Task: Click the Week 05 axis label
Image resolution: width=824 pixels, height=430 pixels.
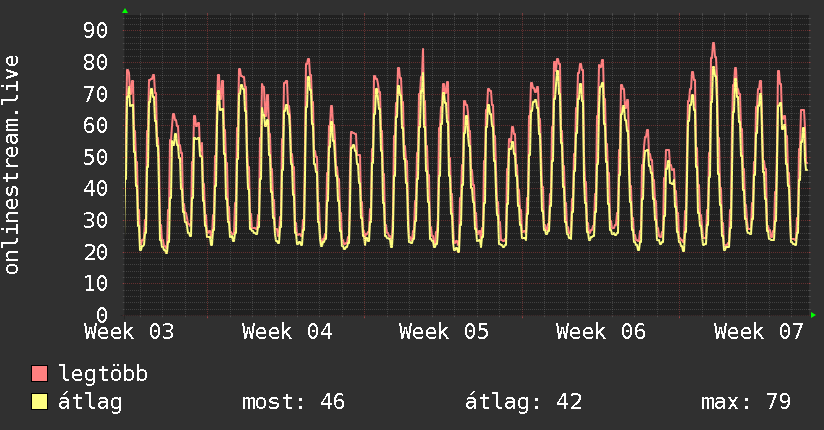Action: 444,332
